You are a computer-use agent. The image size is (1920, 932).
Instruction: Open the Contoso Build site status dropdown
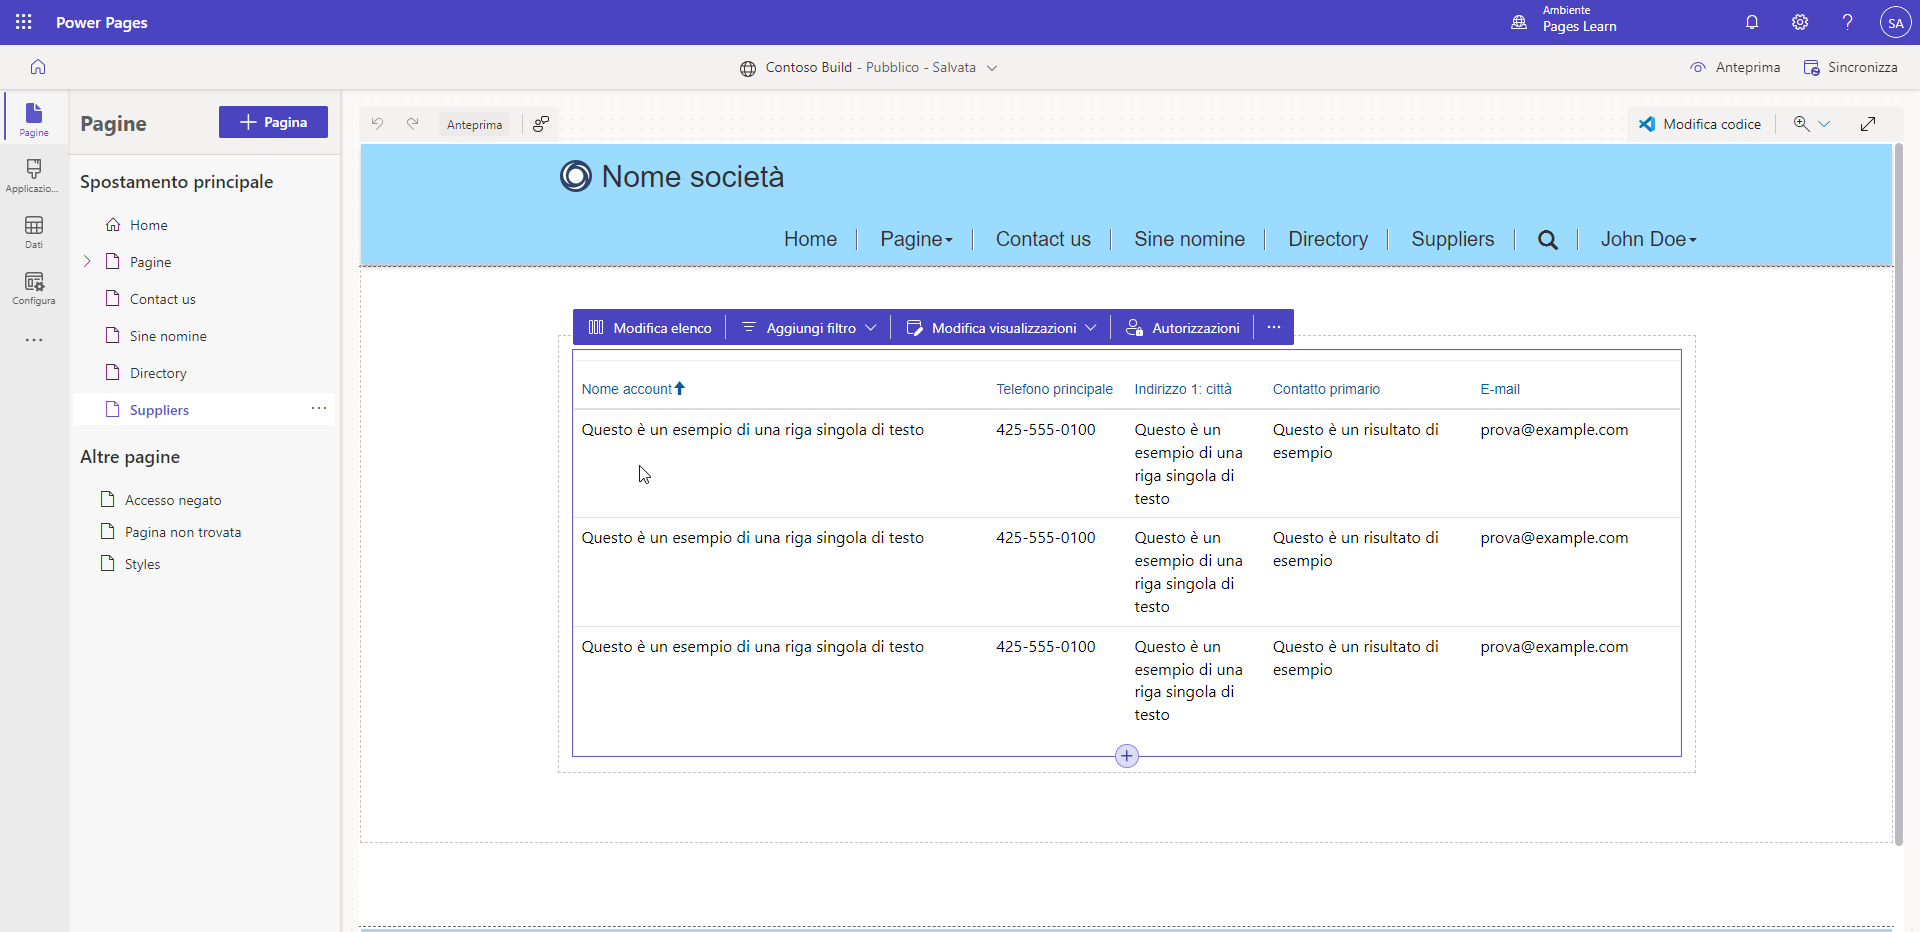[x=992, y=68]
